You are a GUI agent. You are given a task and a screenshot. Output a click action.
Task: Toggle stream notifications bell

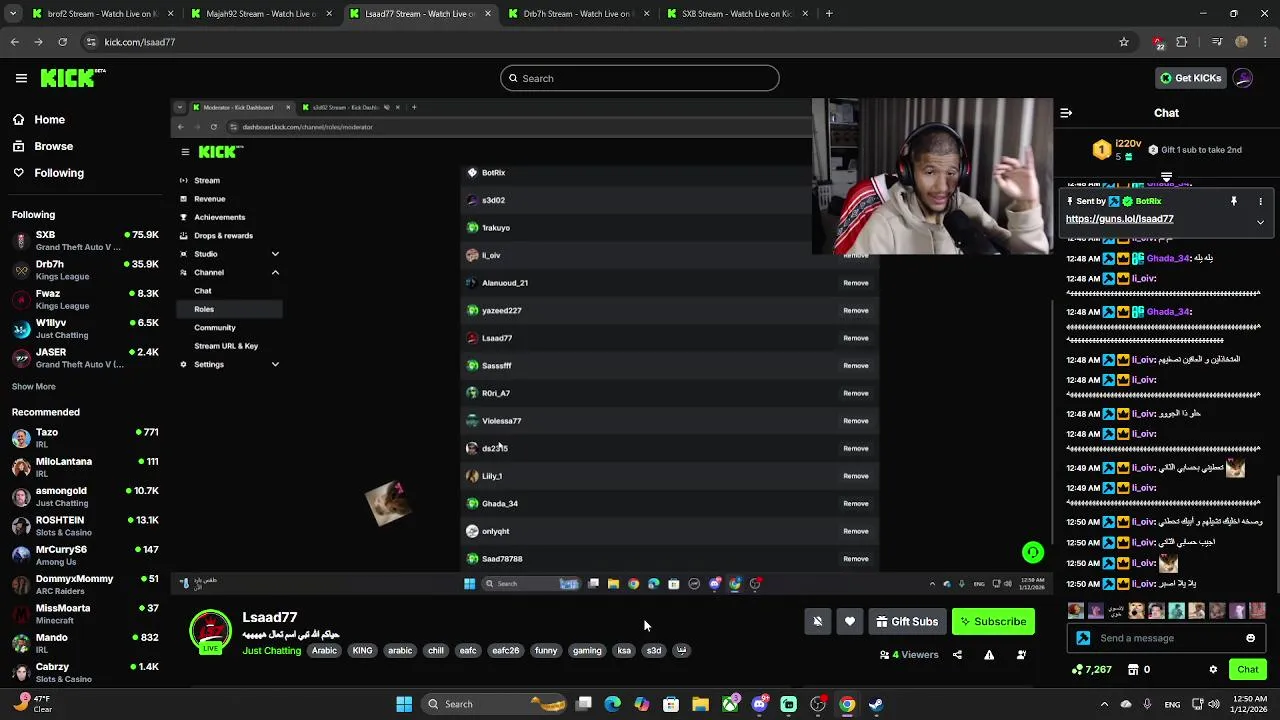(818, 622)
